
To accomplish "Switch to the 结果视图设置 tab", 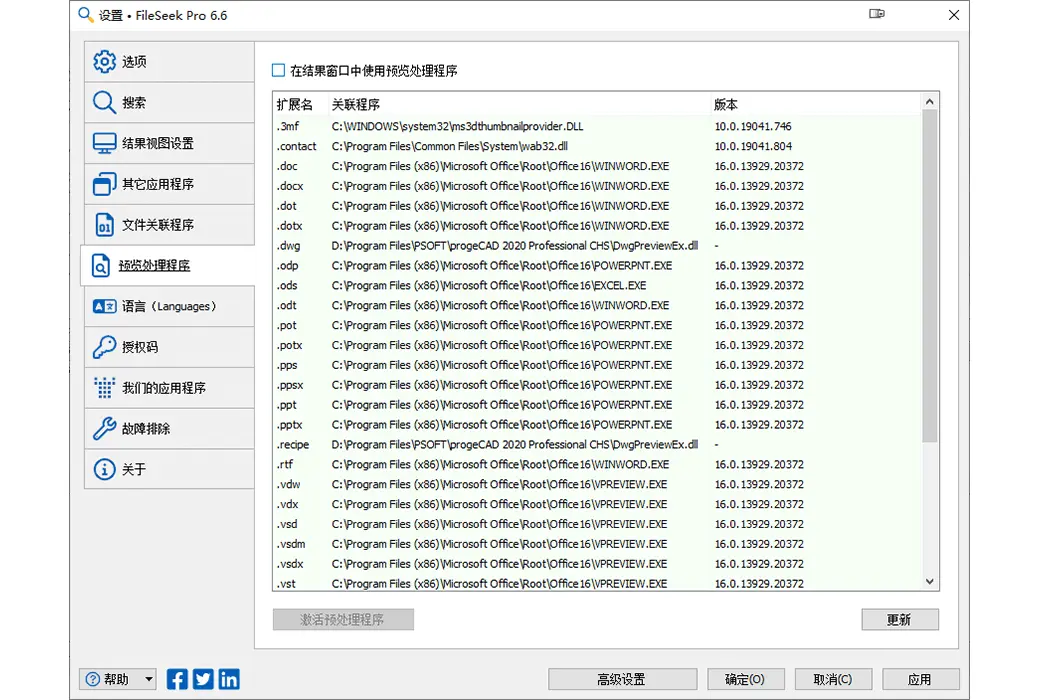I will pos(169,143).
